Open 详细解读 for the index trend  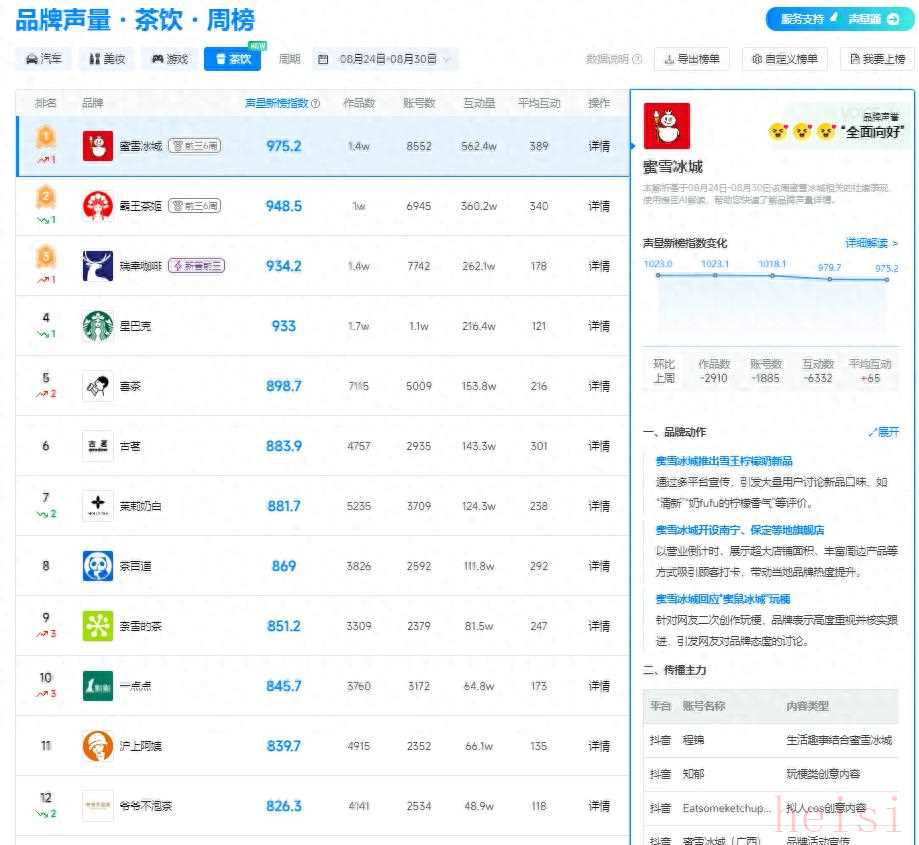(872, 243)
